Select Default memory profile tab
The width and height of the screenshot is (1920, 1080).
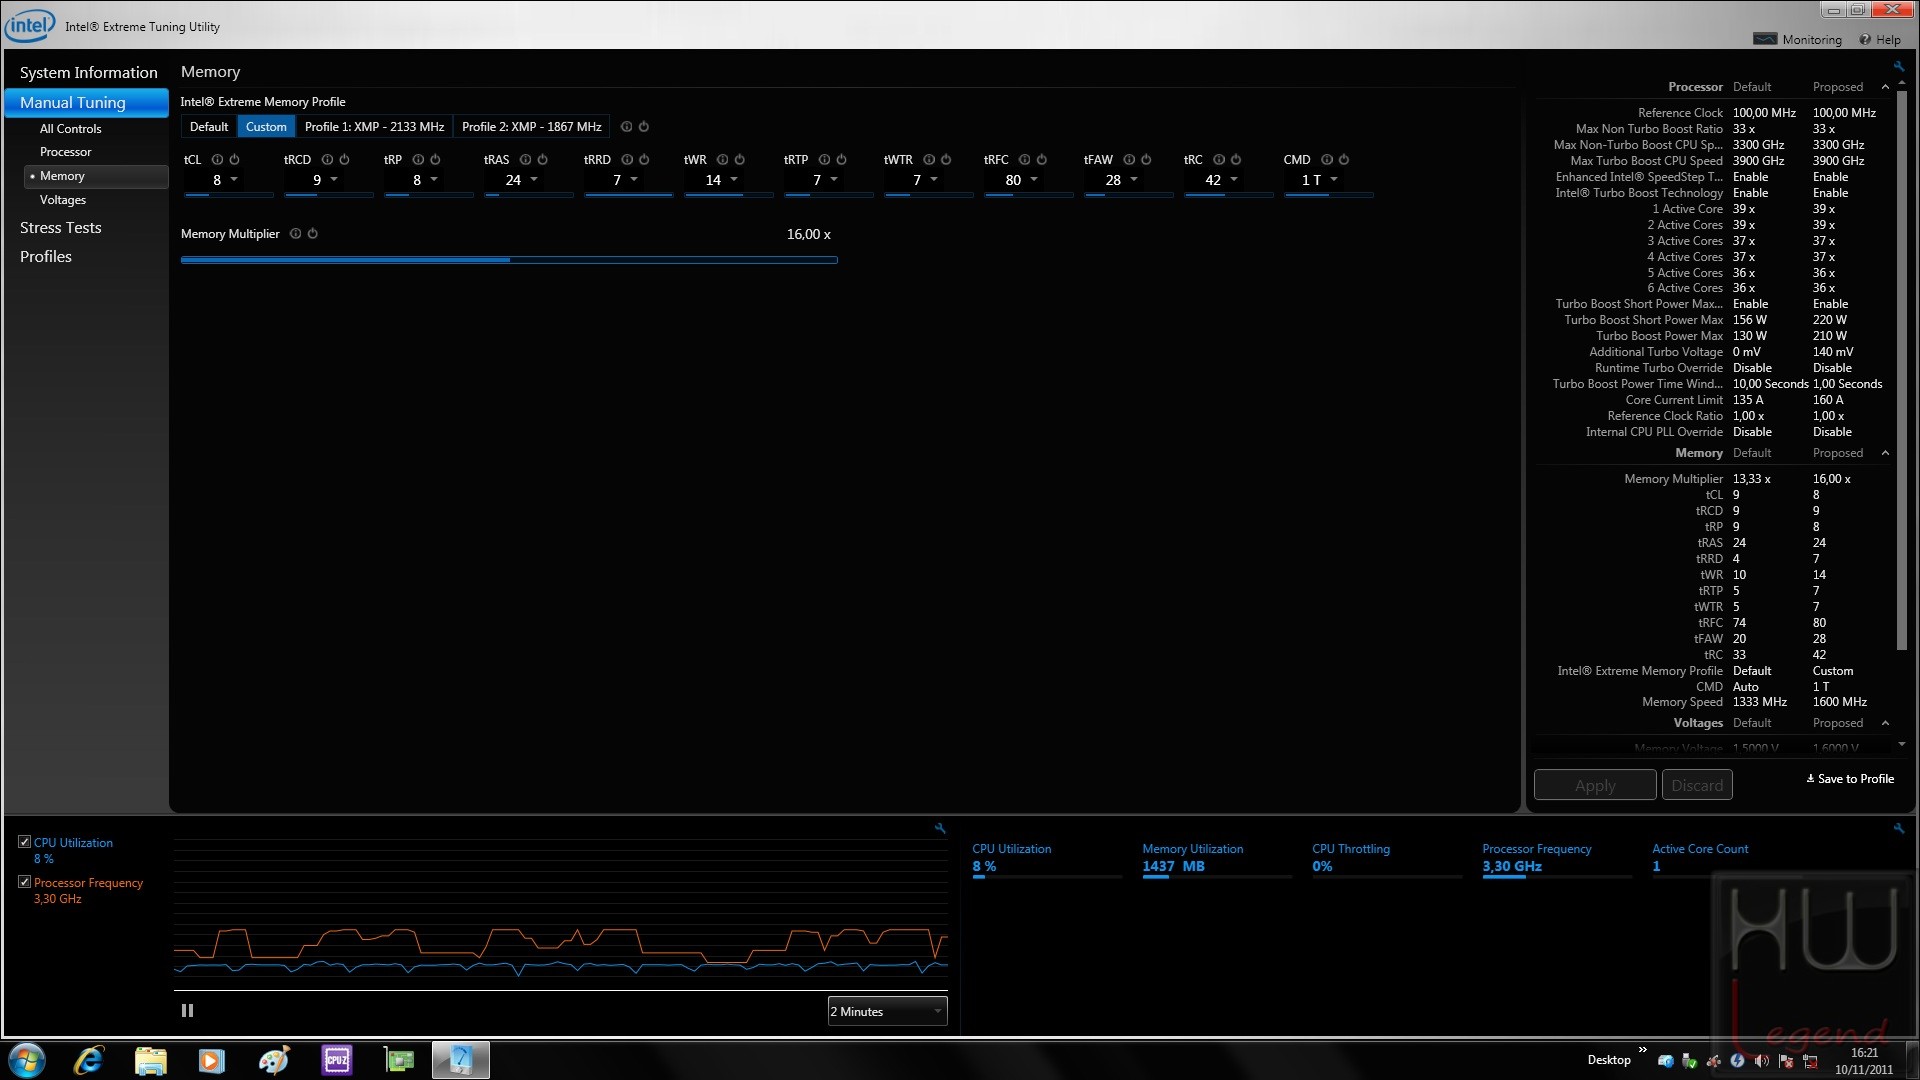point(209,127)
